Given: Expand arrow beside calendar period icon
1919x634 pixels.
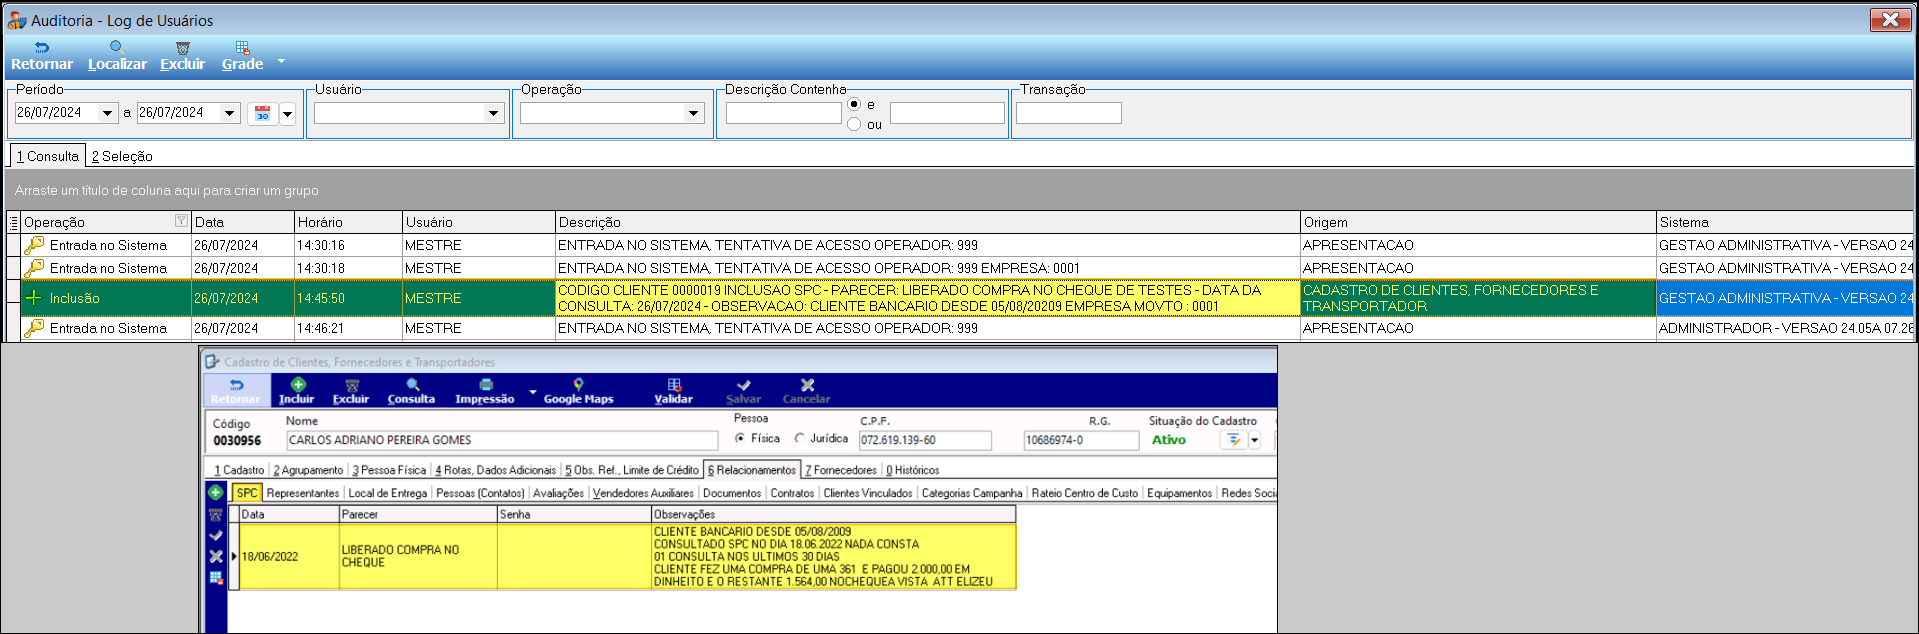Looking at the screenshot, I should [288, 113].
